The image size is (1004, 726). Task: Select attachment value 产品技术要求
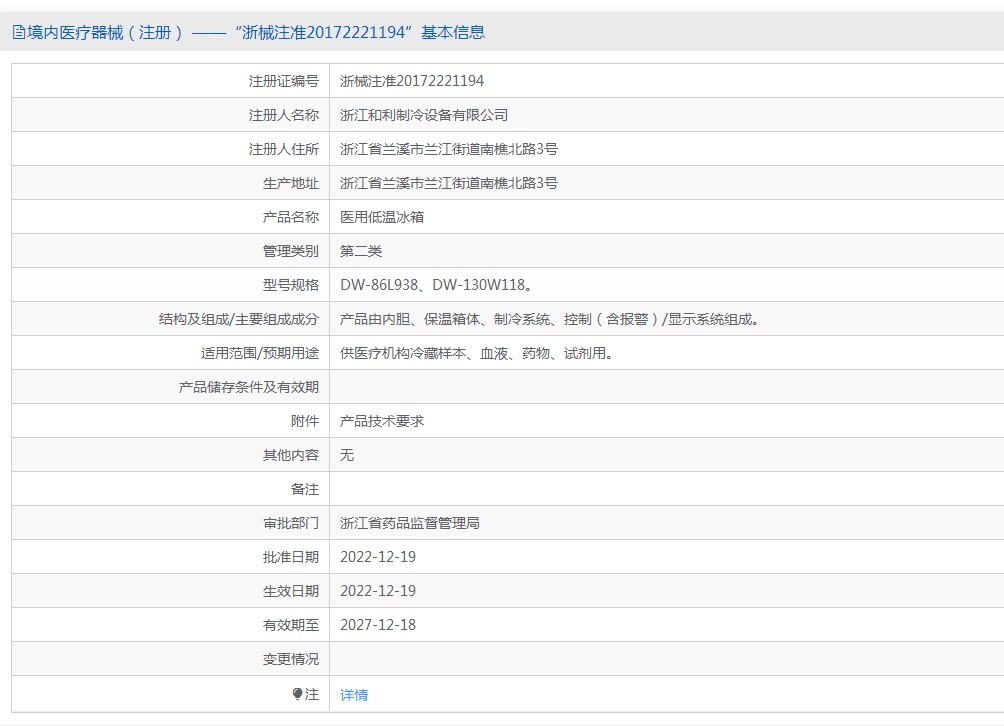pos(382,421)
